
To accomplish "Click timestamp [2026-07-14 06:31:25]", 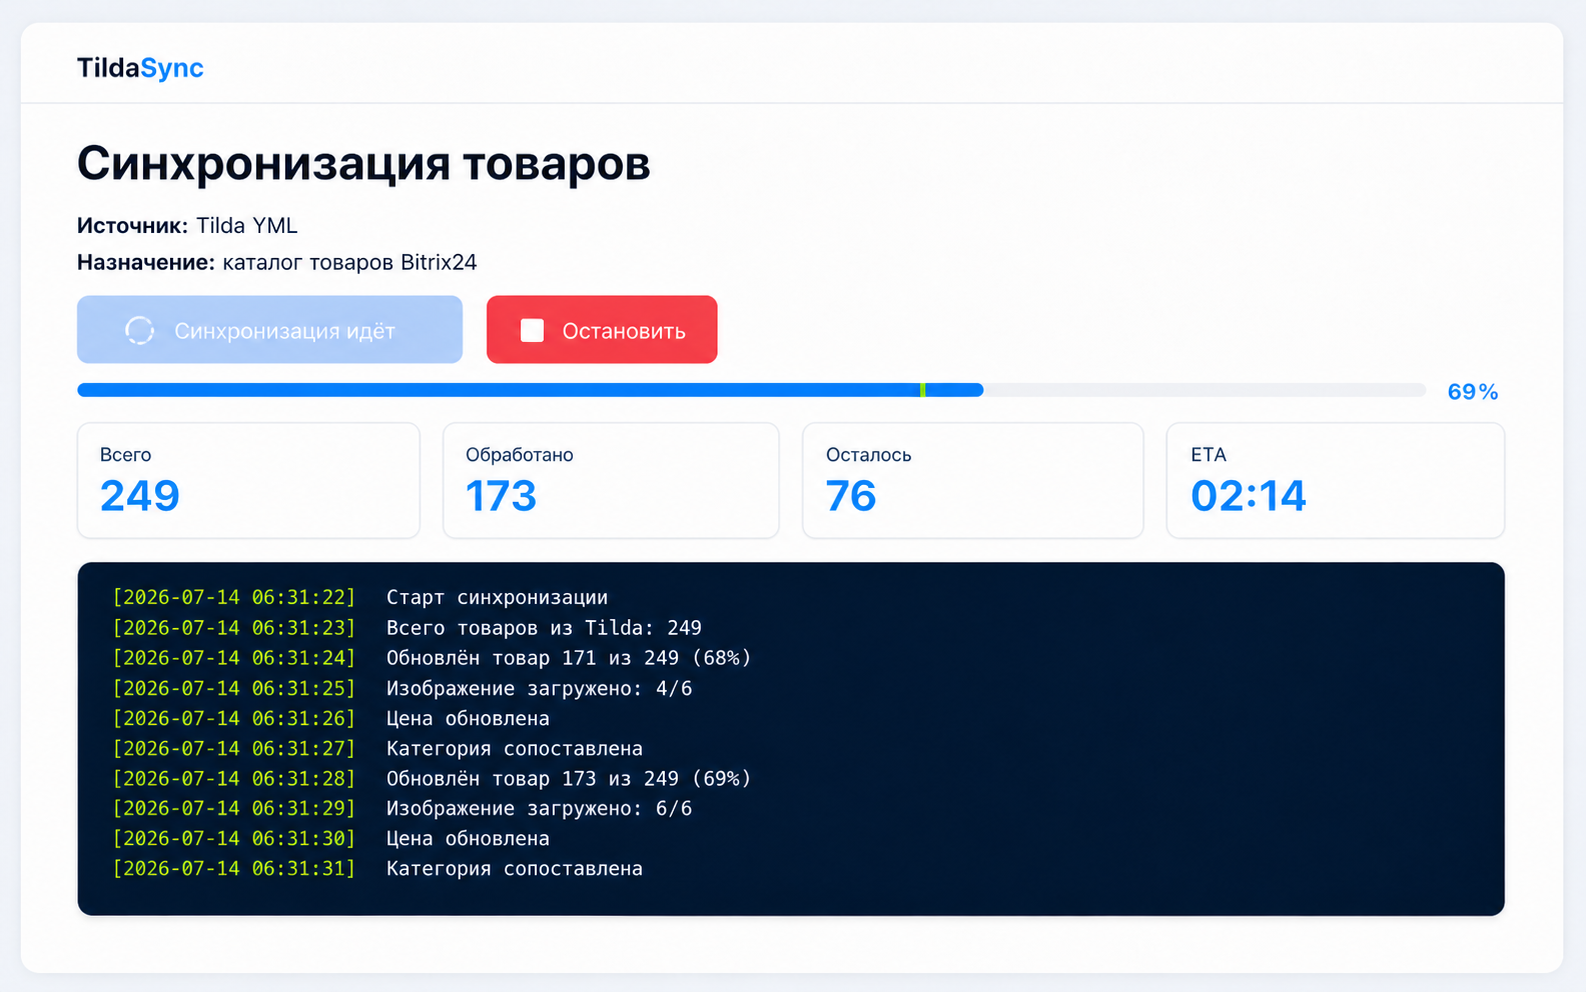I will pyautogui.click(x=234, y=688).
